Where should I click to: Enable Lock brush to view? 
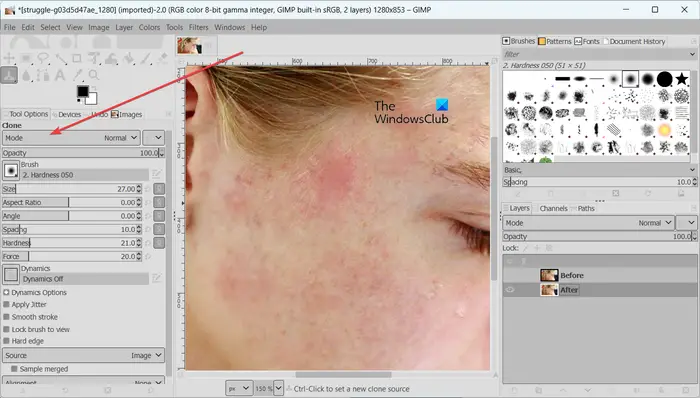[x=6, y=329]
